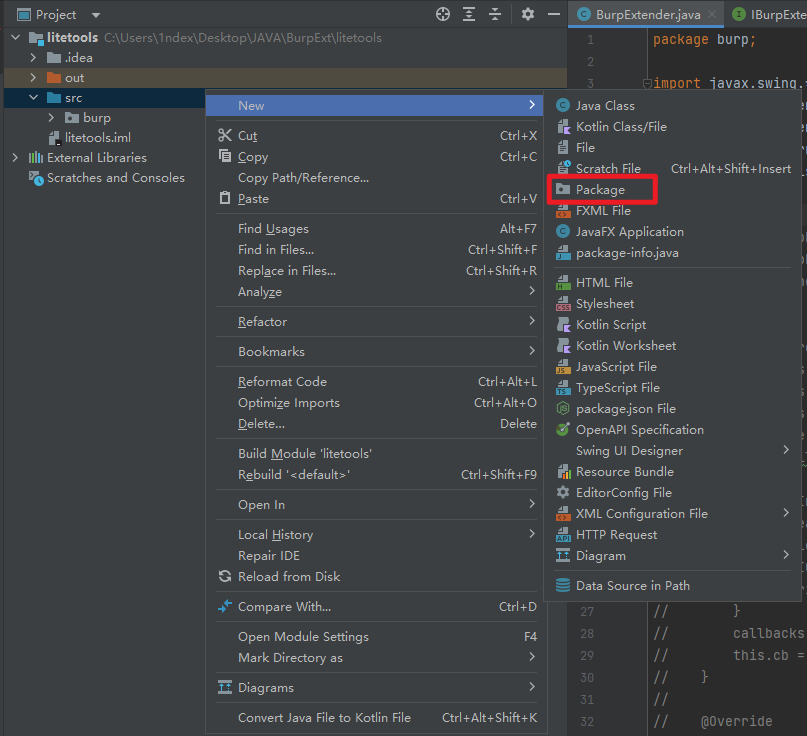Open the Open In submenu
Viewport: 807px width, 736px height.
point(377,505)
